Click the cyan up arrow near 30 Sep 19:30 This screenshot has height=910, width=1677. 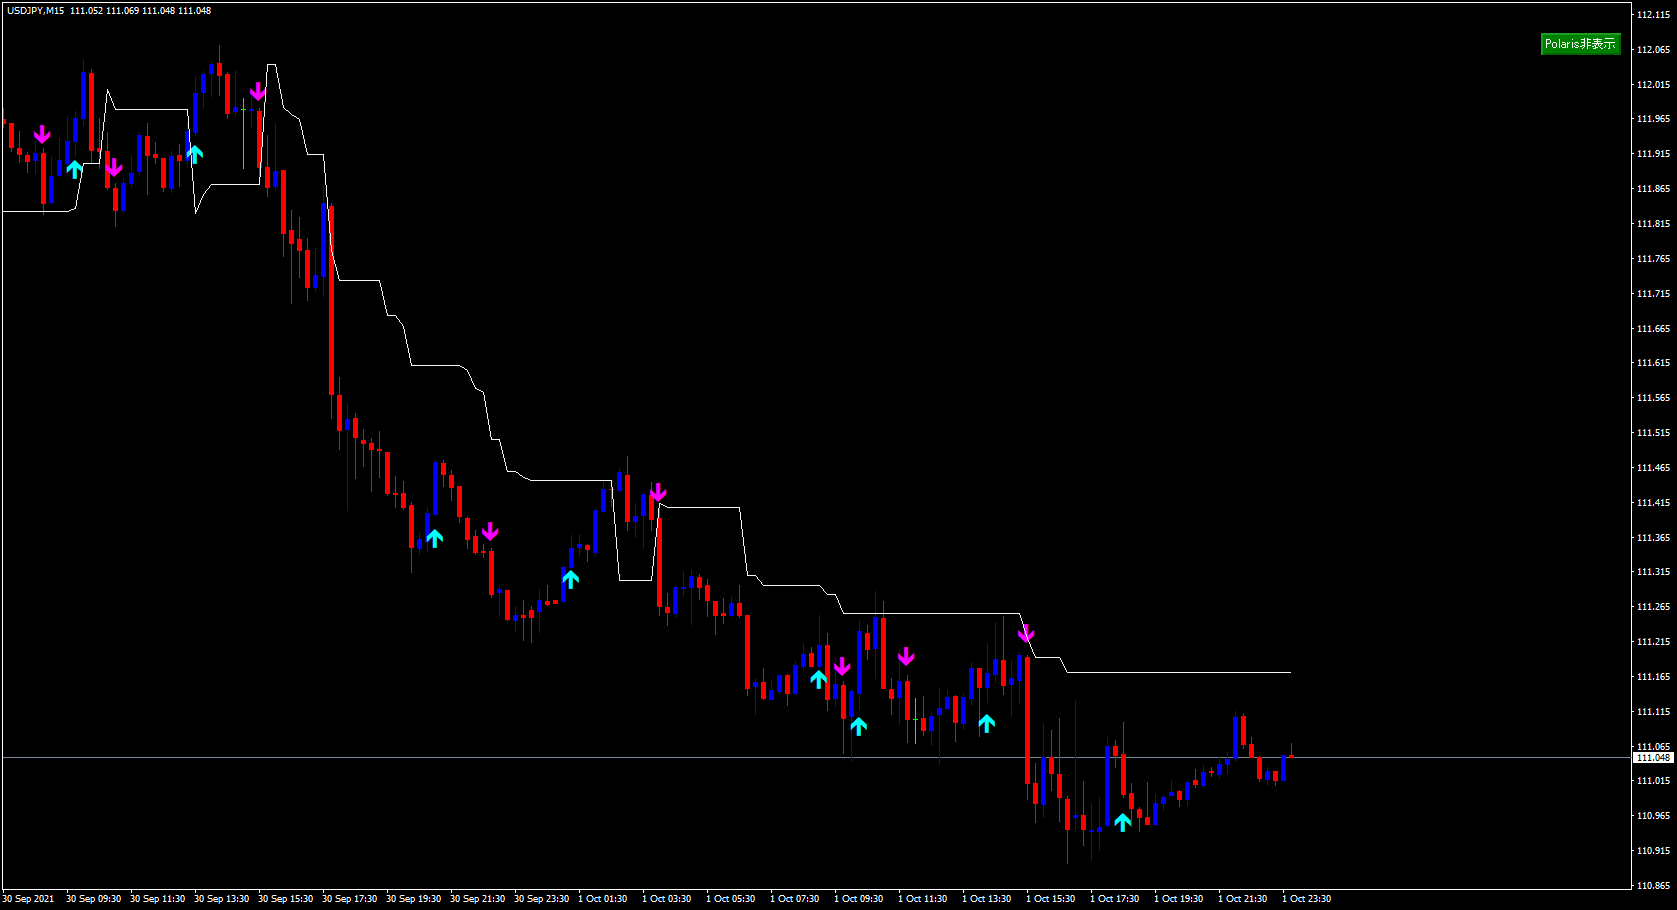434,538
